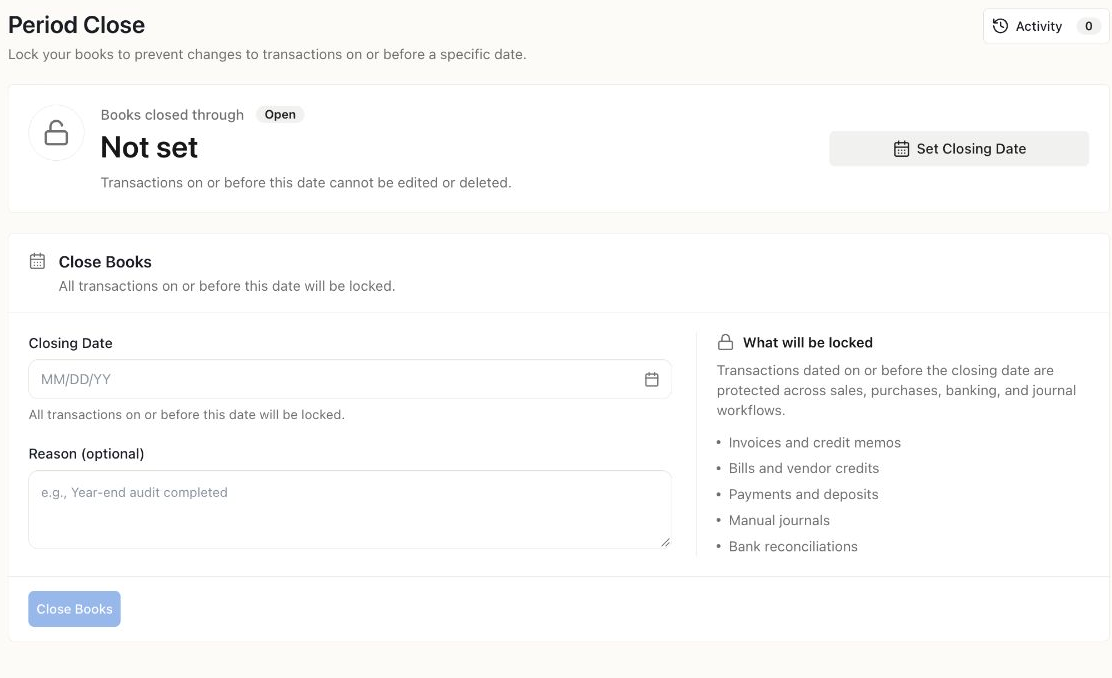Click the resize grip of the Reason box
1112x678 pixels.
pos(665,542)
